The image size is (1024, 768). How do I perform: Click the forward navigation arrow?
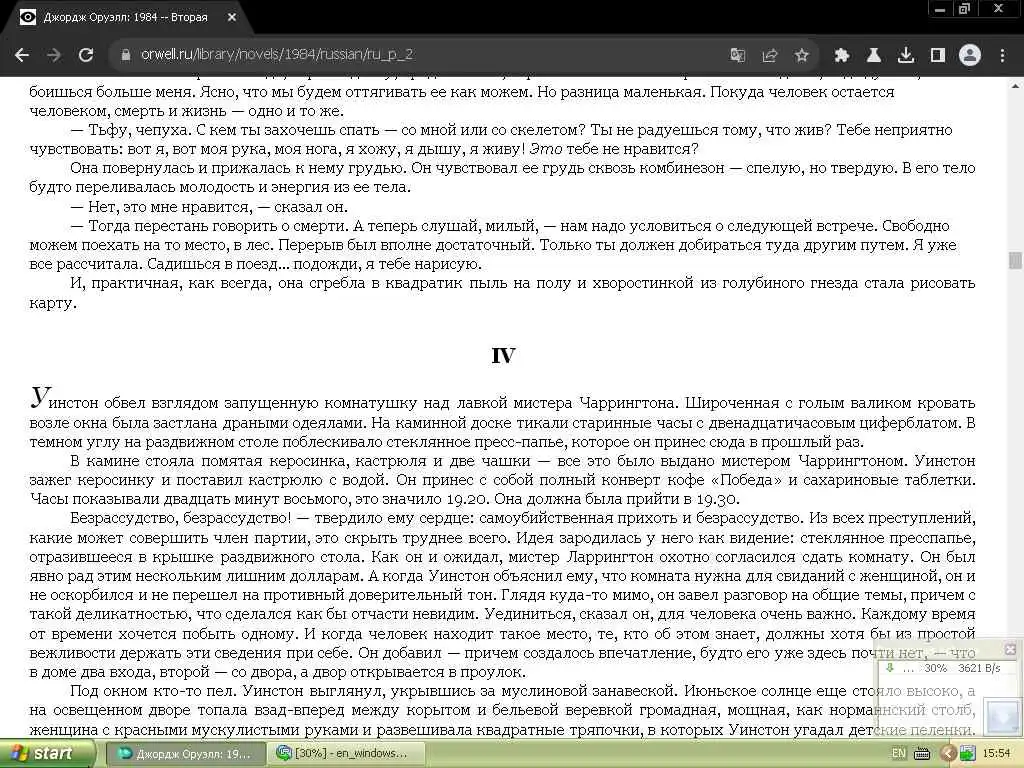[x=54, y=55]
